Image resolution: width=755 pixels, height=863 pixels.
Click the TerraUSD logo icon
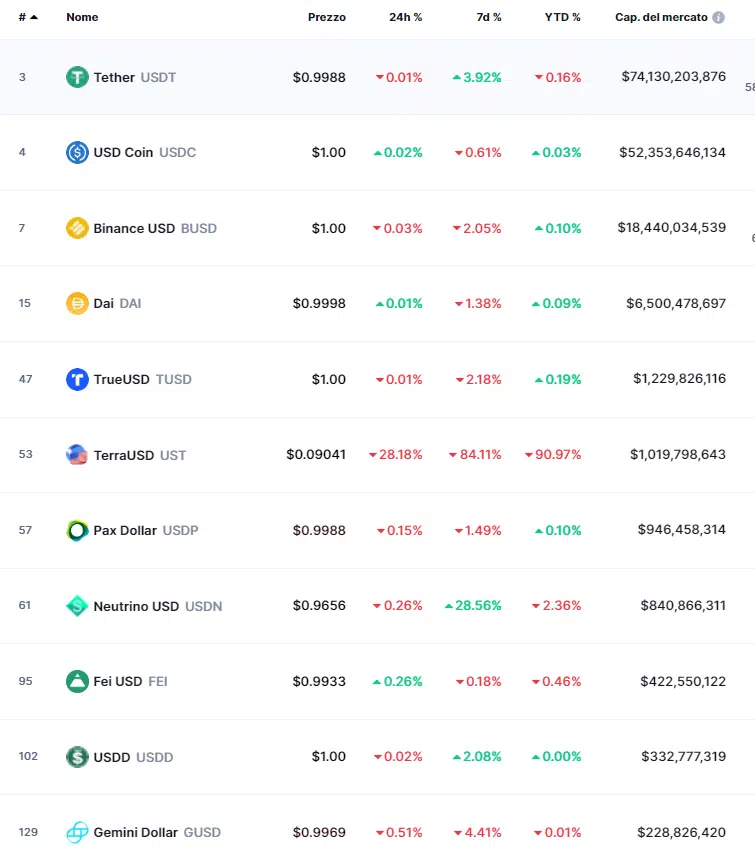tap(77, 455)
